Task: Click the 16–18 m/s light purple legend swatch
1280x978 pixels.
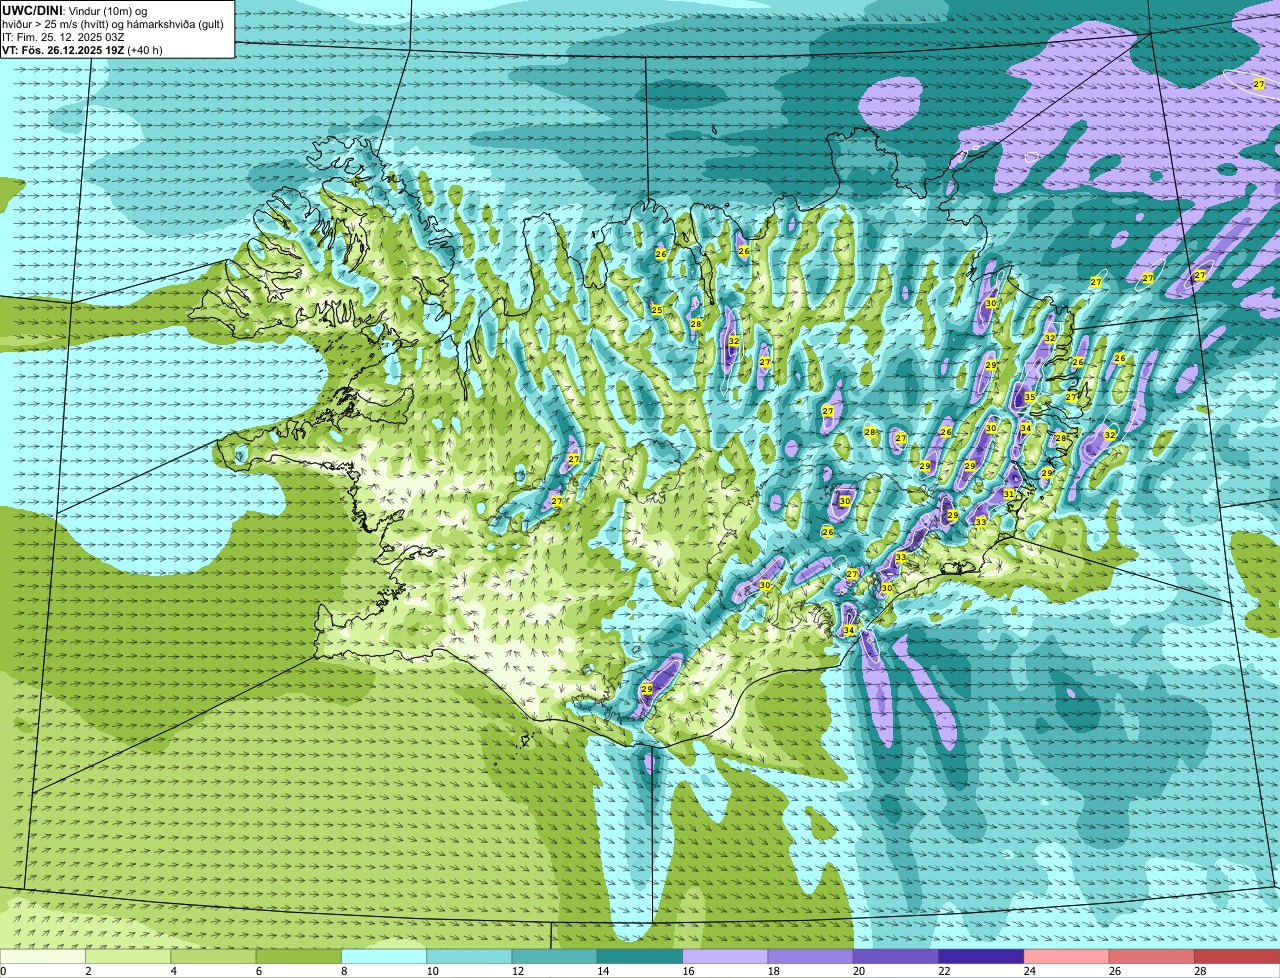Action: [725, 956]
